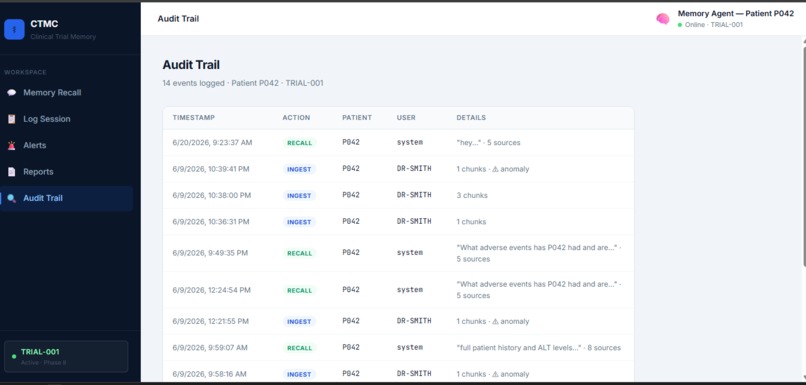Screen dimensions: 806x385
Task: Select Audit Trail in the sidebar
Action: coord(66,198)
